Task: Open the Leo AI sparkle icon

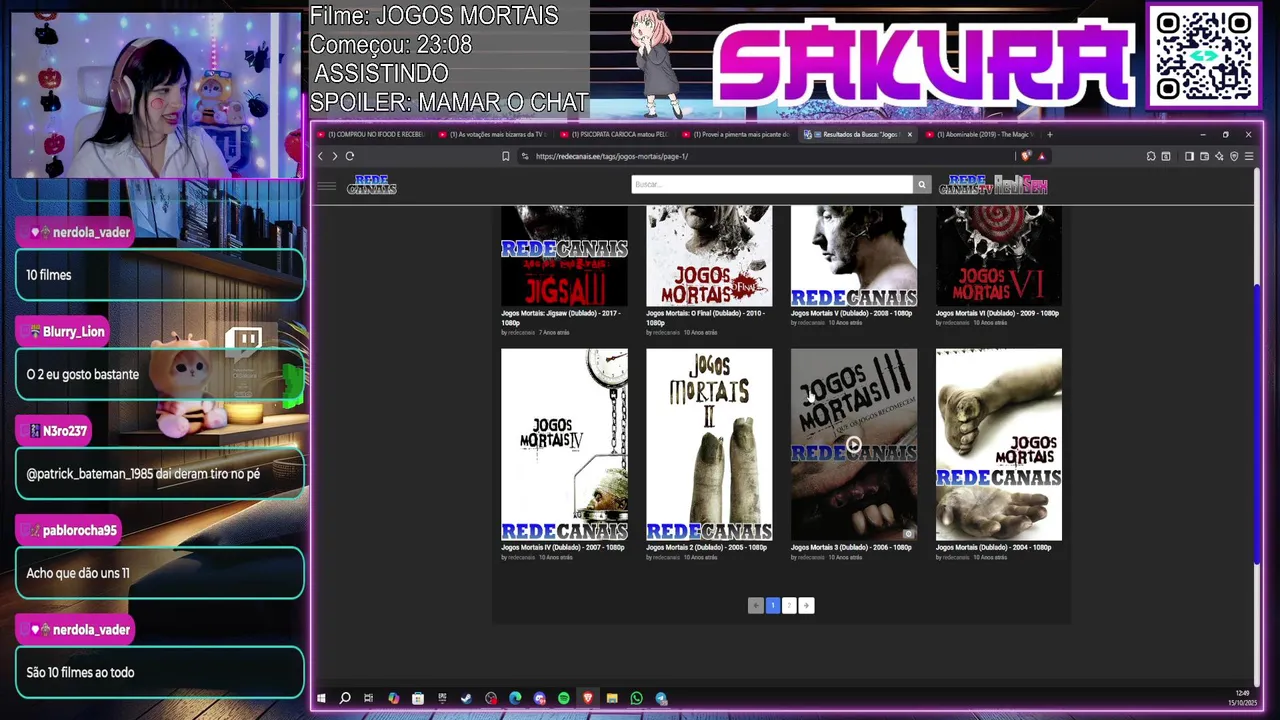Action: [x=1219, y=156]
